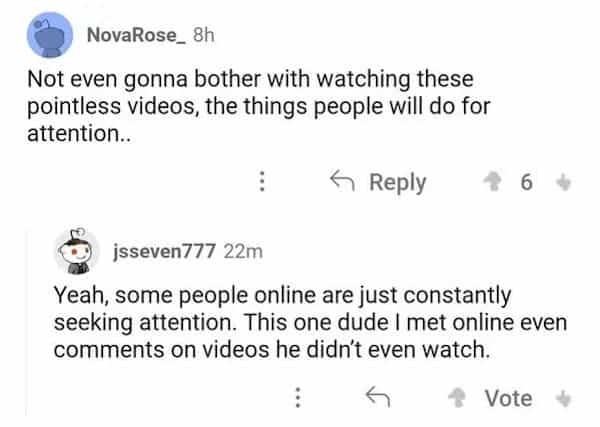Click the Vote label on jsseven777's comment

508,398
